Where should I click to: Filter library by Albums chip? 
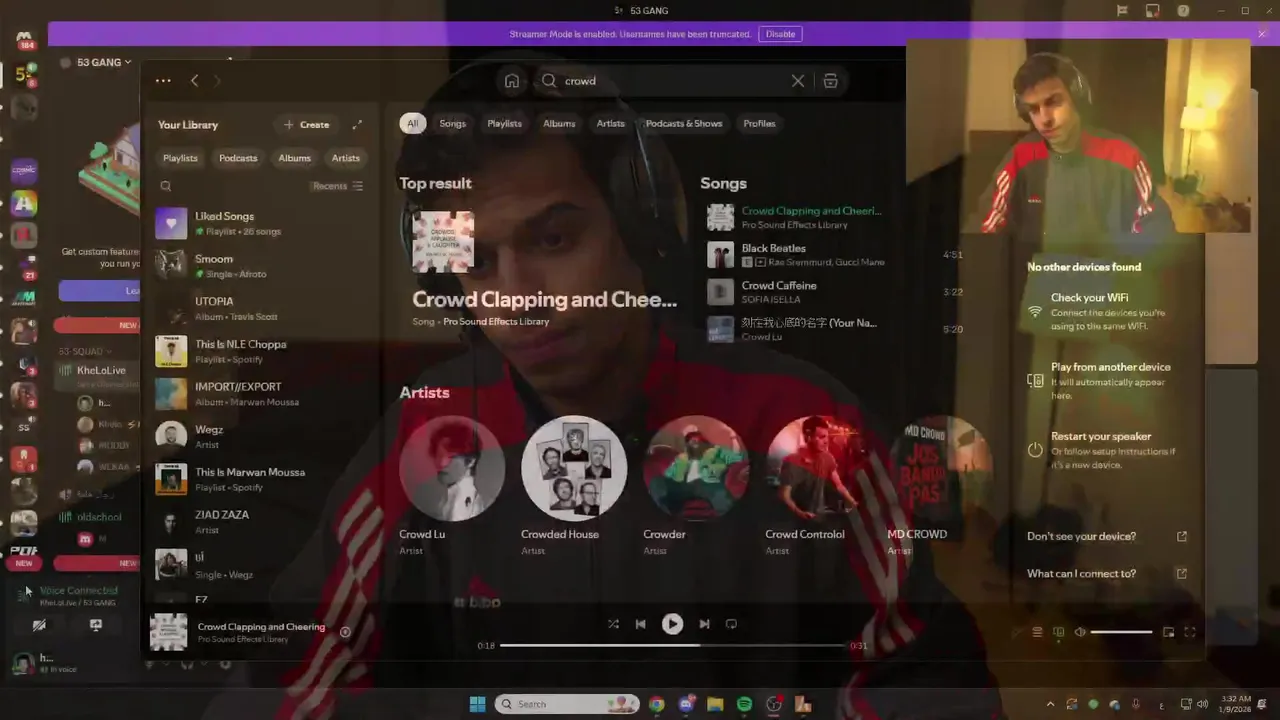pyautogui.click(x=294, y=158)
